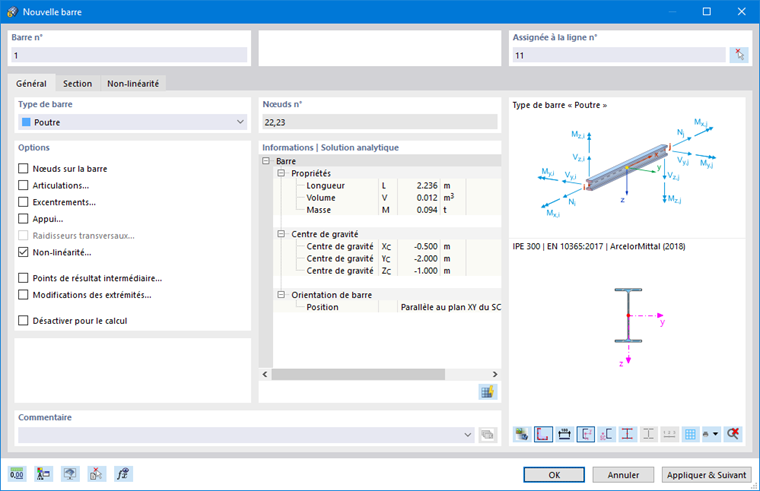Enable Nœuds sur la barre checkbox
The height and width of the screenshot is (491, 760).
pos(23,168)
